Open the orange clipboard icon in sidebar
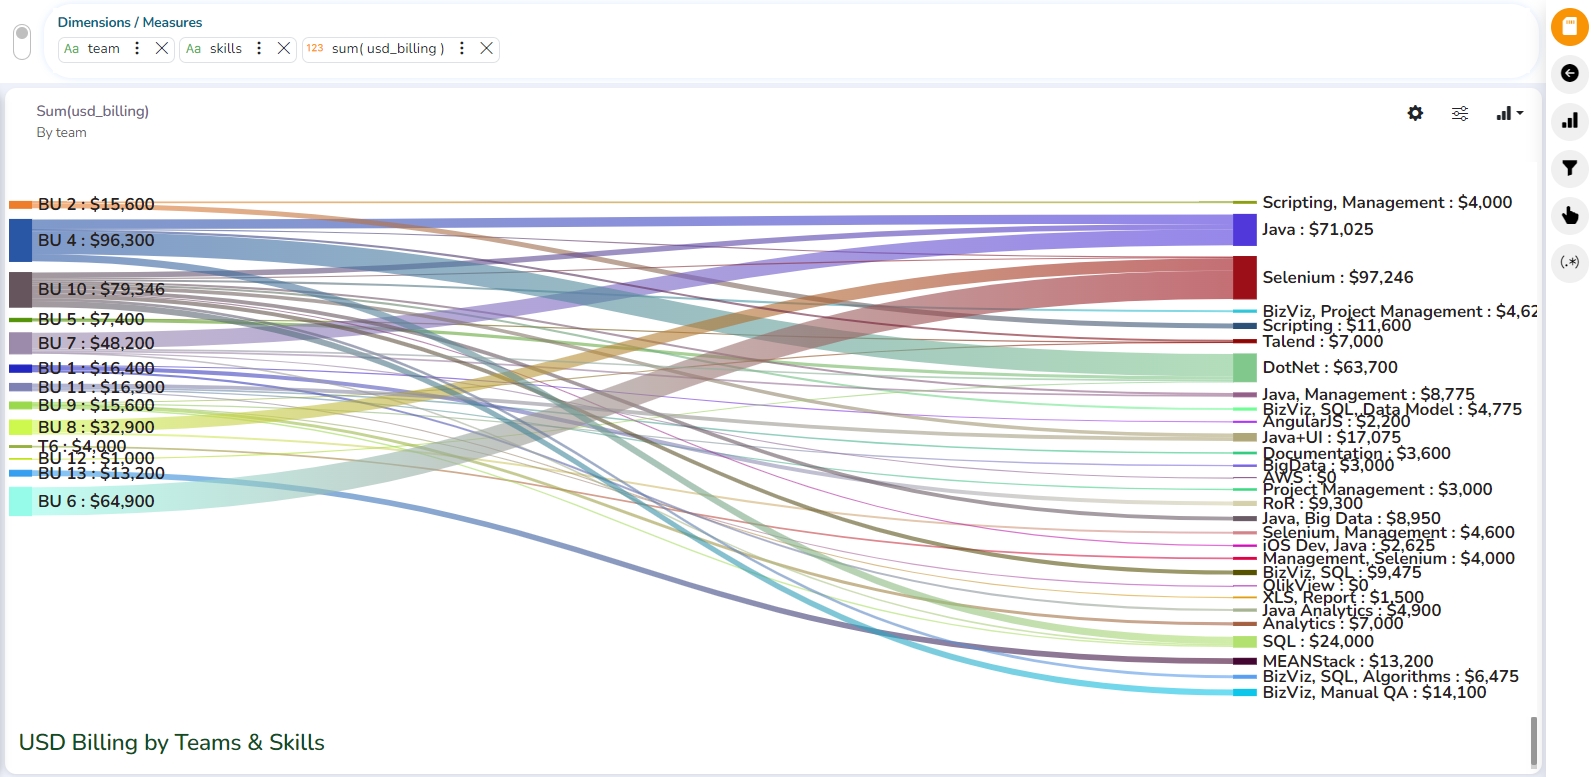1591x777 pixels. tap(1569, 27)
